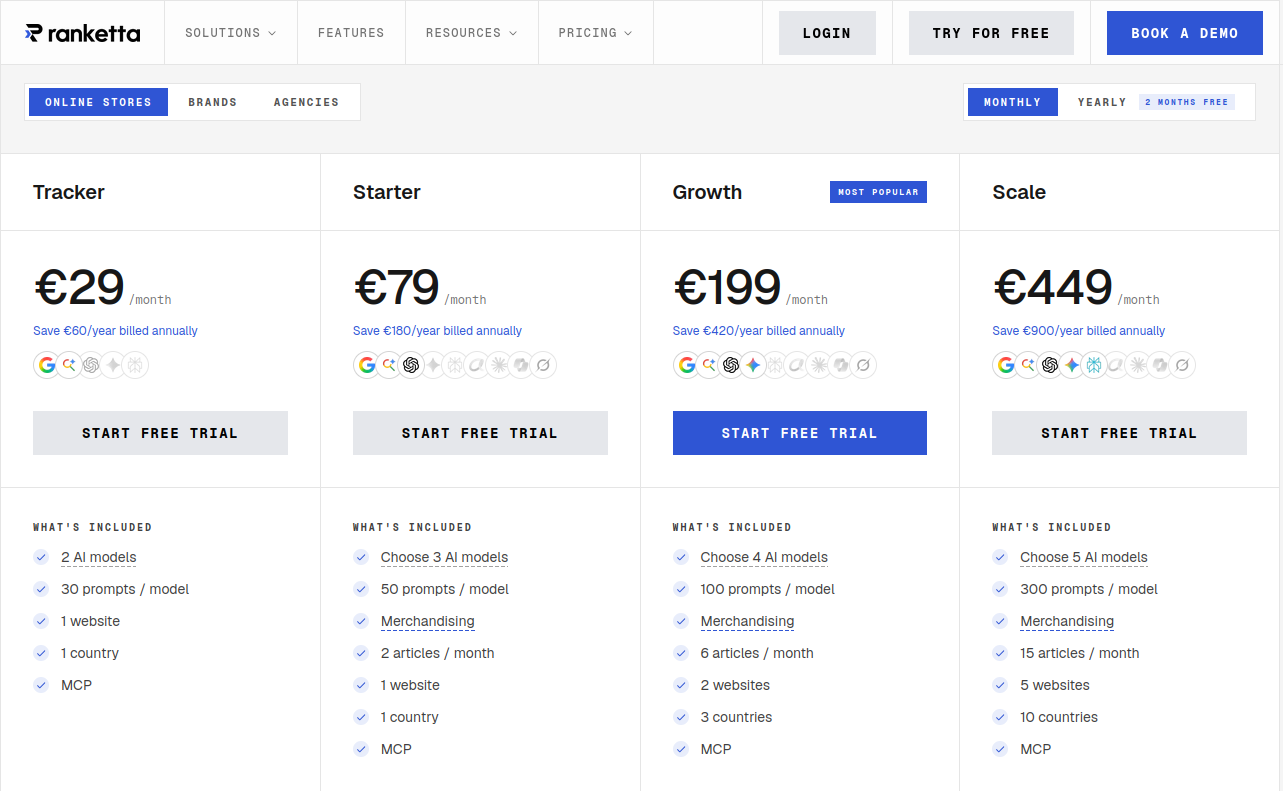Start free trial for the Tracker plan
1283x791 pixels.
click(160, 433)
